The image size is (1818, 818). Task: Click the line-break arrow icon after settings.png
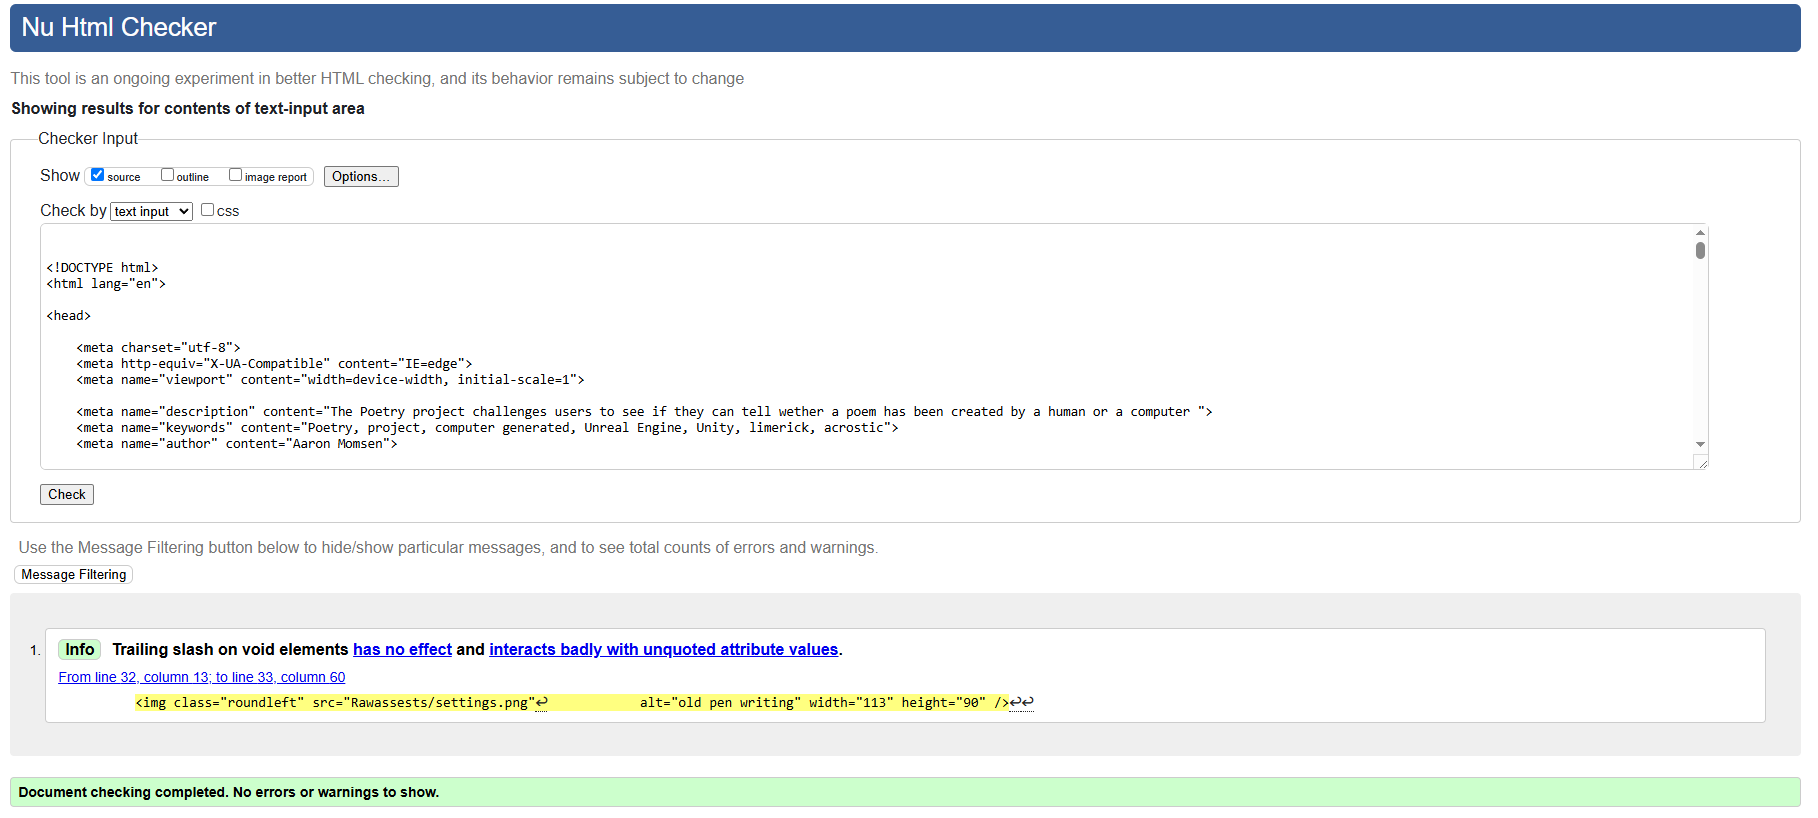pos(542,703)
